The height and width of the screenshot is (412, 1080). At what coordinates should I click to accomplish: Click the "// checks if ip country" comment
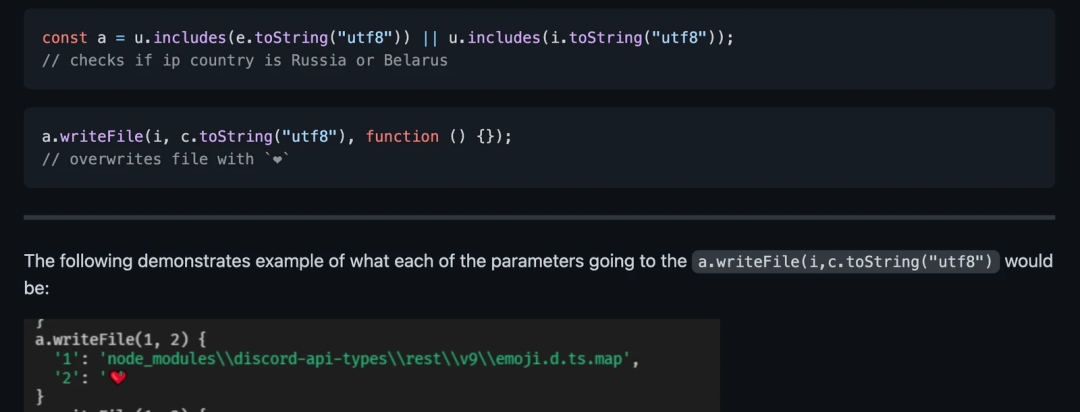139,60
